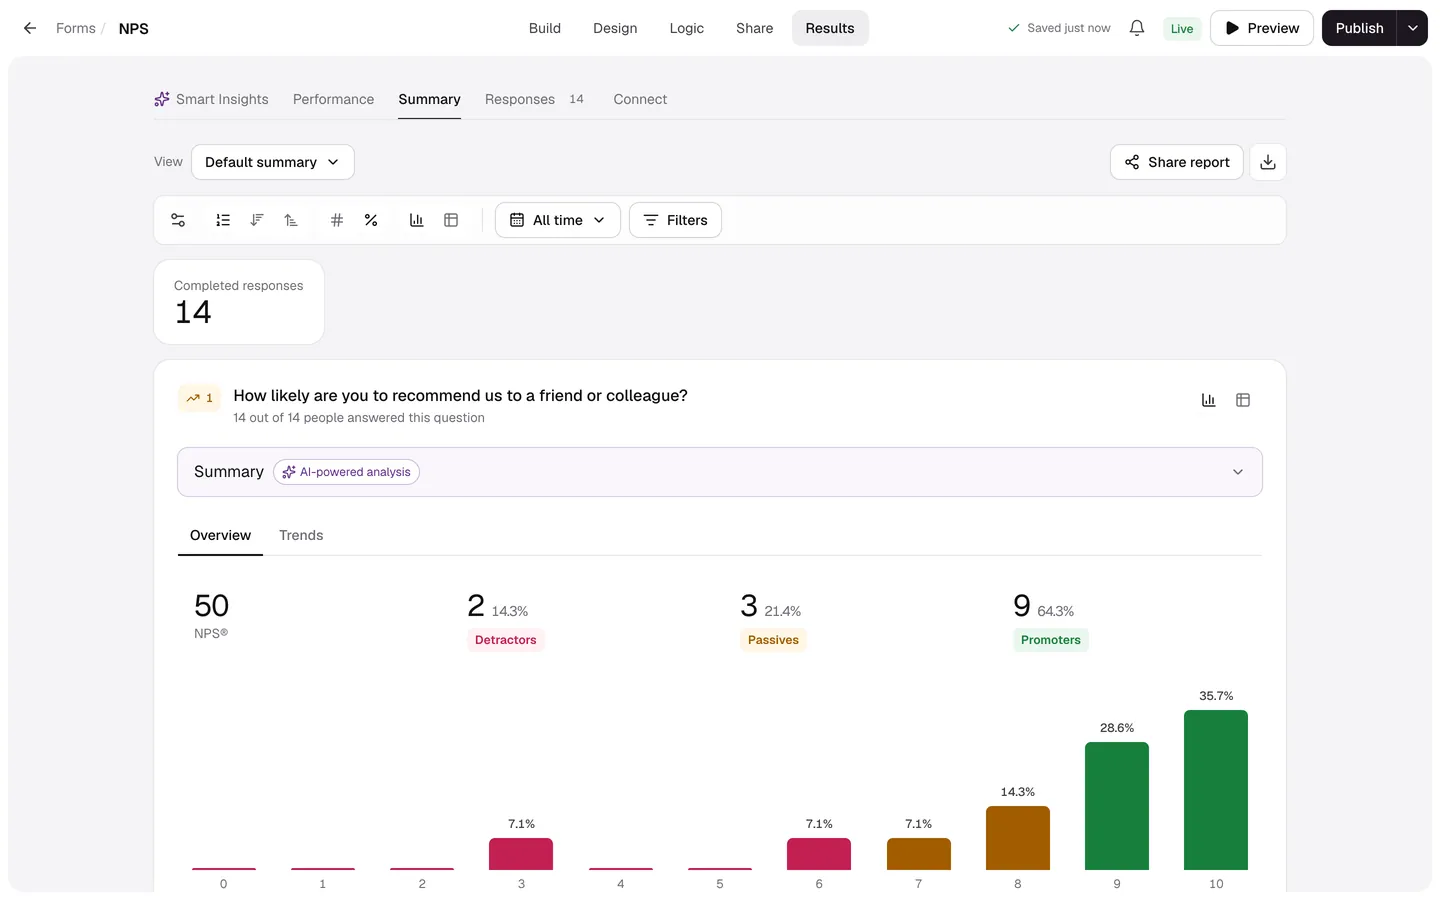Click the green bar for score 9

pyautogui.click(x=1117, y=806)
